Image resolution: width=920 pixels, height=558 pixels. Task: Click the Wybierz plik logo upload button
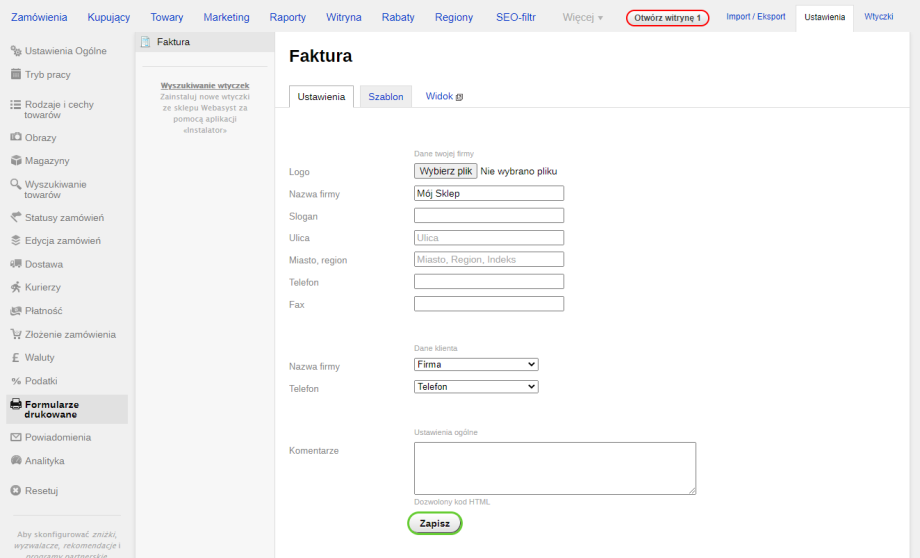tap(445, 172)
